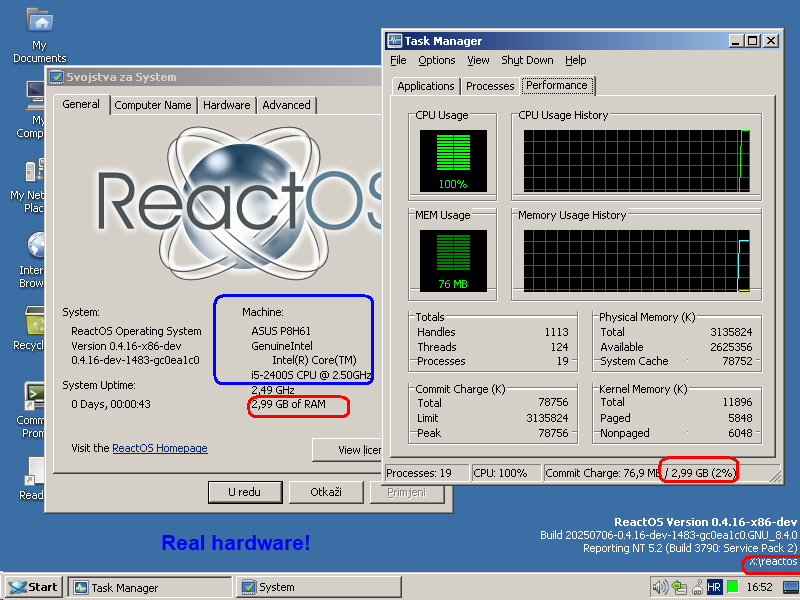The width and height of the screenshot is (800, 600).
Task: Click Physical Memory Total 3135824
Action: [x=731, y=332]
